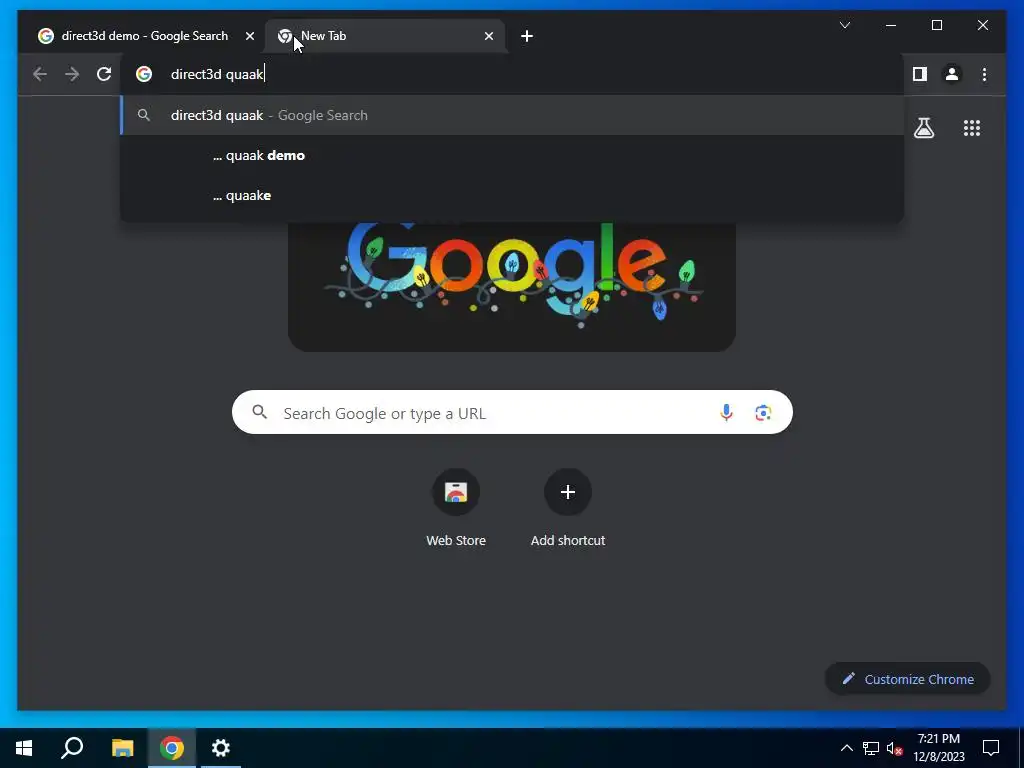Screen dimensions: 1024x768
Task: Open the taskbar clock and date
Action: tap(938, 748)
